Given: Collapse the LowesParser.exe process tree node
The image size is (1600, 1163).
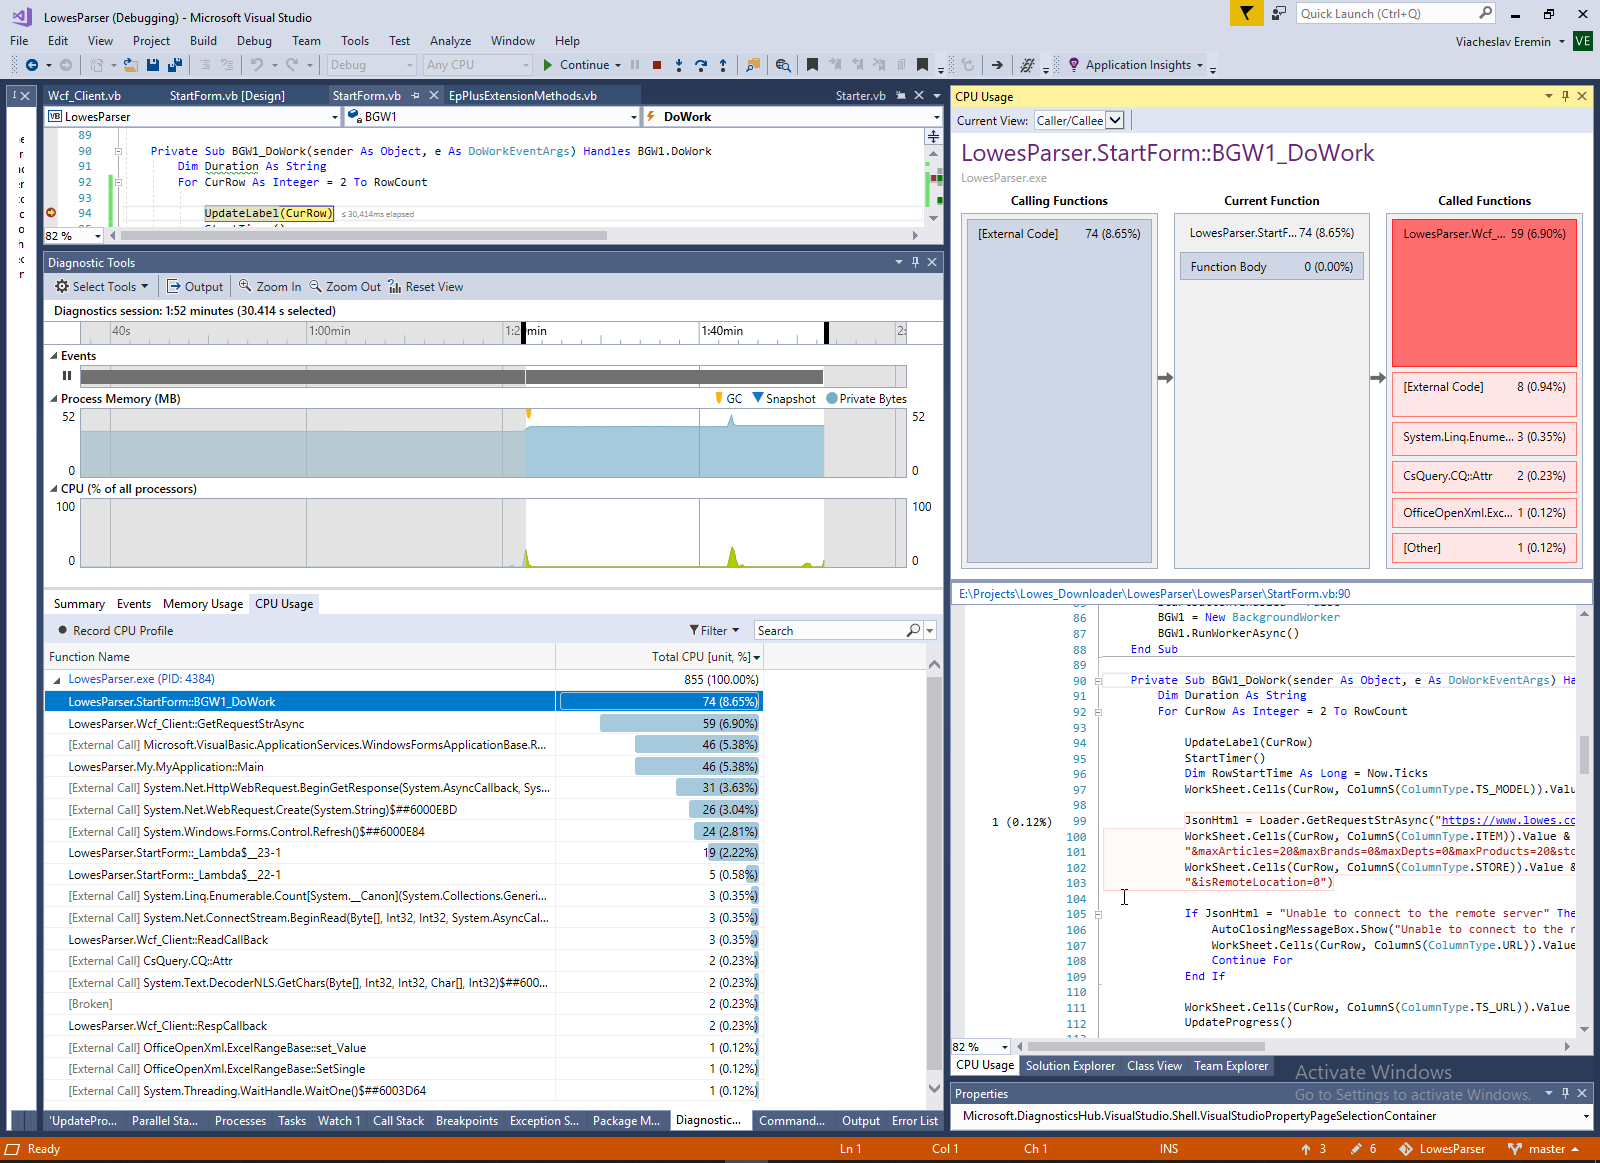Looking at the screenshot, I should [x=57, y=680].
